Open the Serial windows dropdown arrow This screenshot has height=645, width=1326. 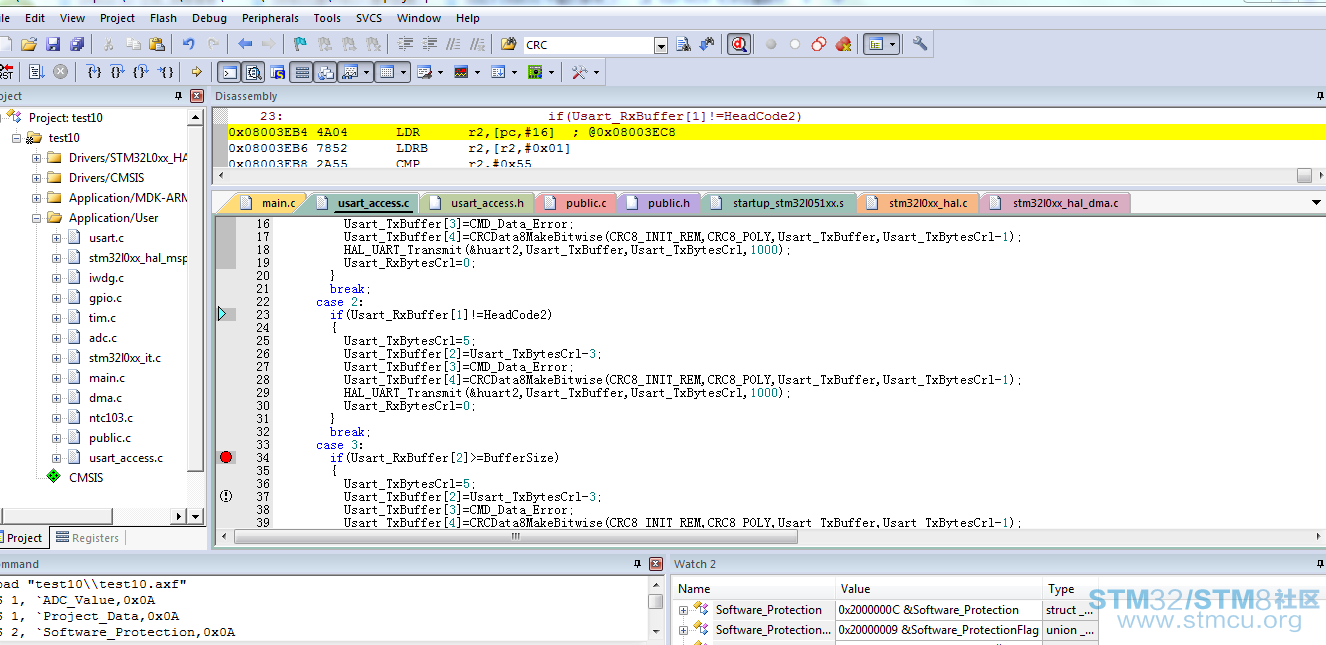pyautogui.click(x=439, y=72)
